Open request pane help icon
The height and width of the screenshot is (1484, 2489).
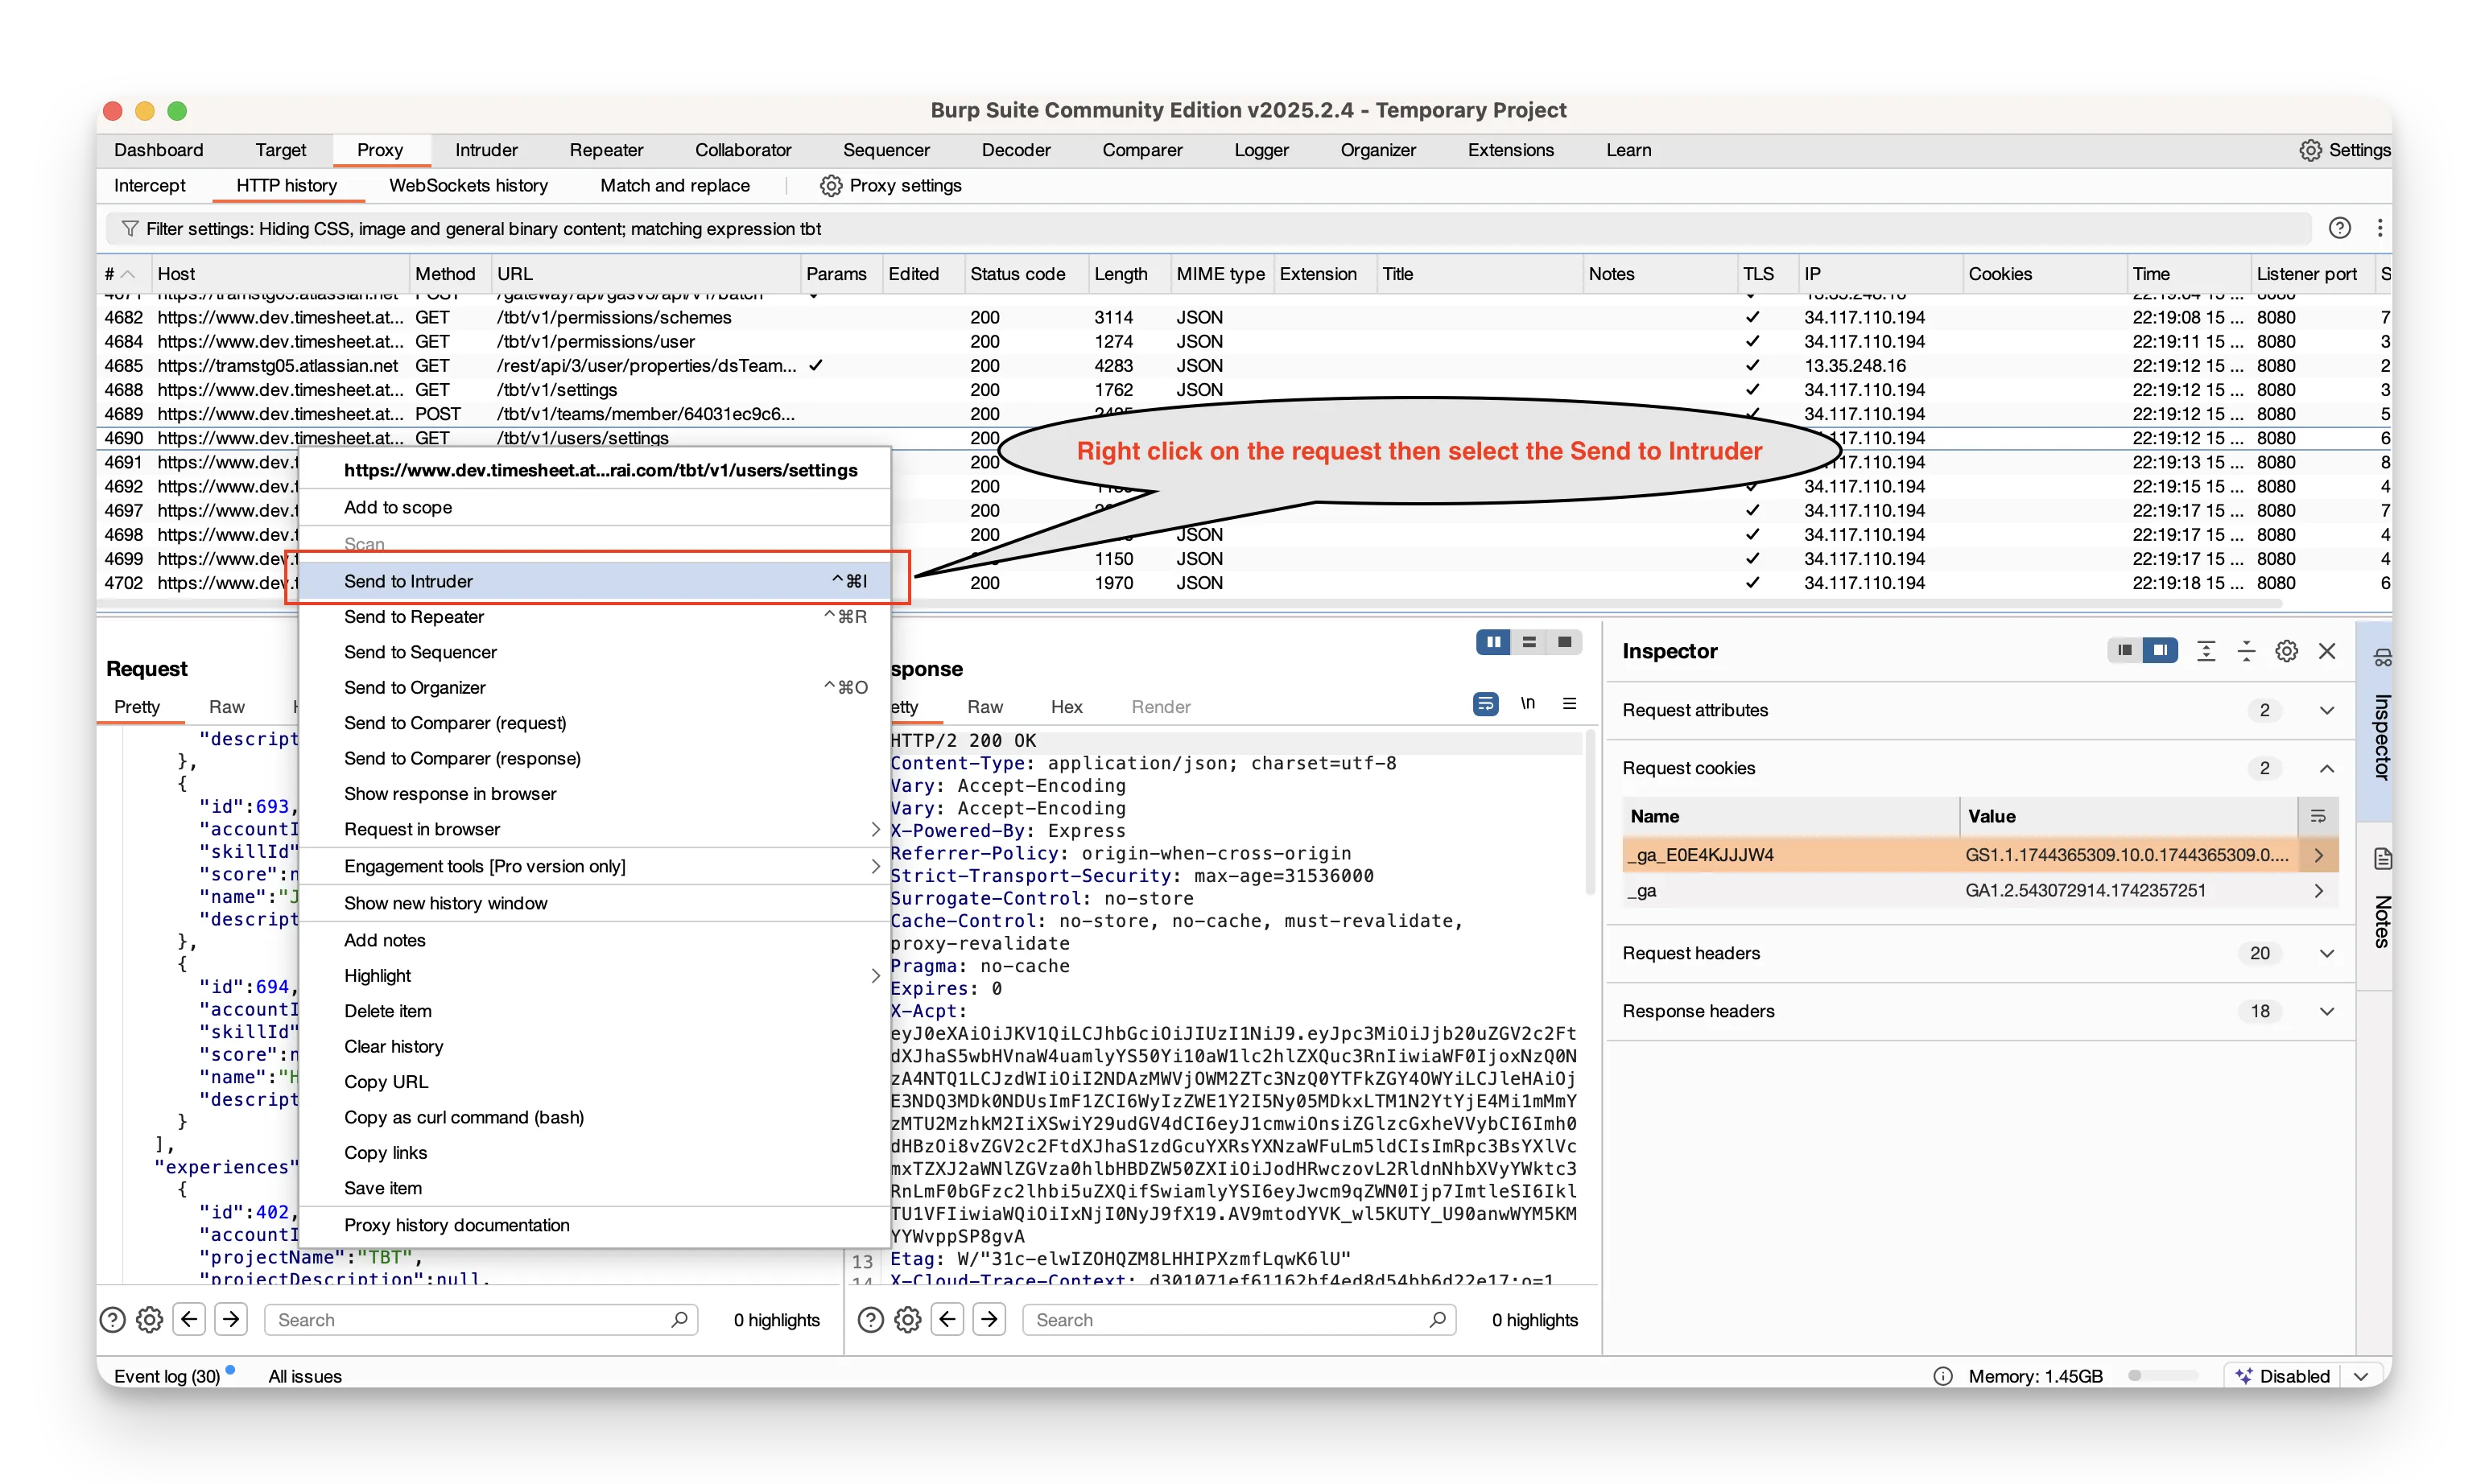(x=113, y=1320)
